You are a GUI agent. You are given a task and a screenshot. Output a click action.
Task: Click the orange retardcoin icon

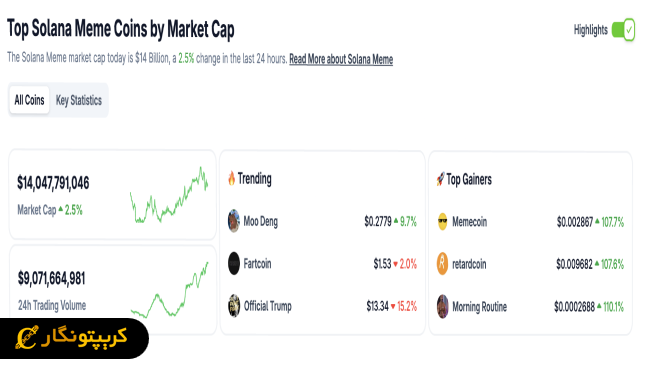443,264
